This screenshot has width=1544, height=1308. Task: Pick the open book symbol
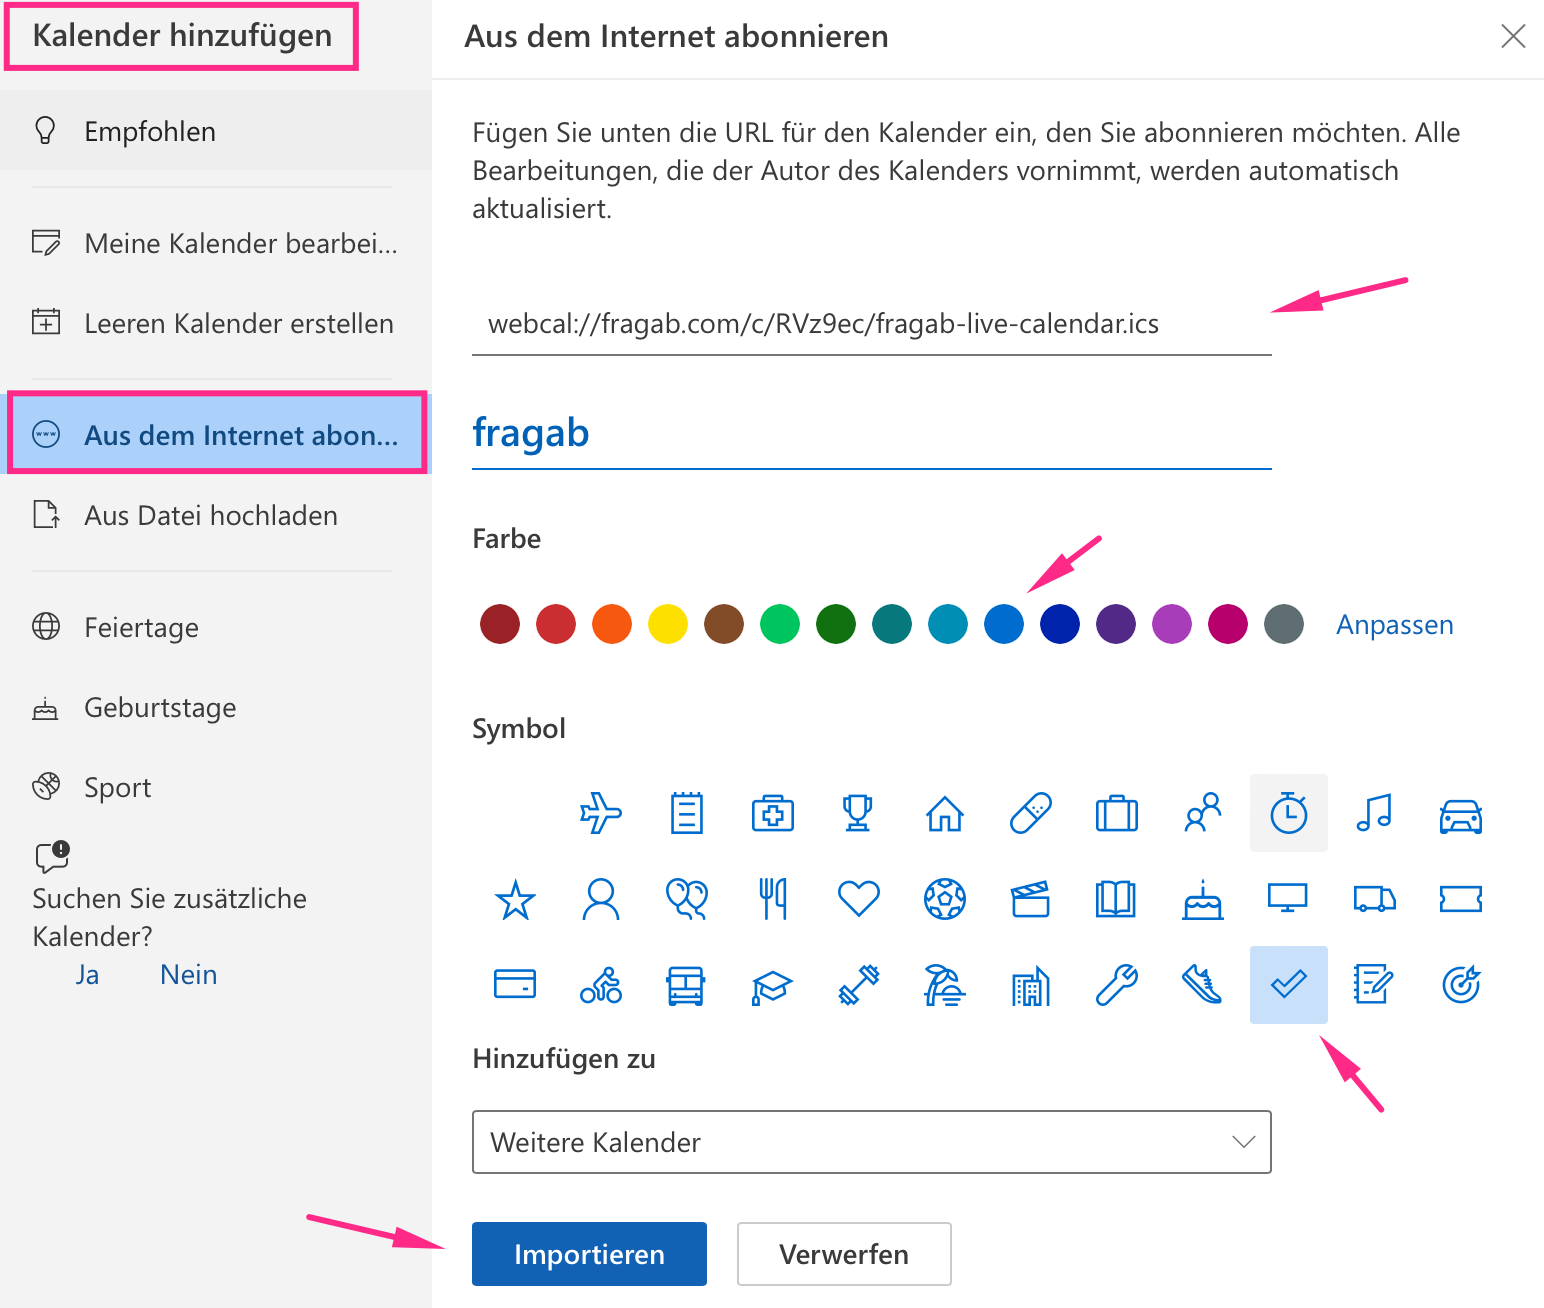pyautogui.click(x=1117, y=899)
